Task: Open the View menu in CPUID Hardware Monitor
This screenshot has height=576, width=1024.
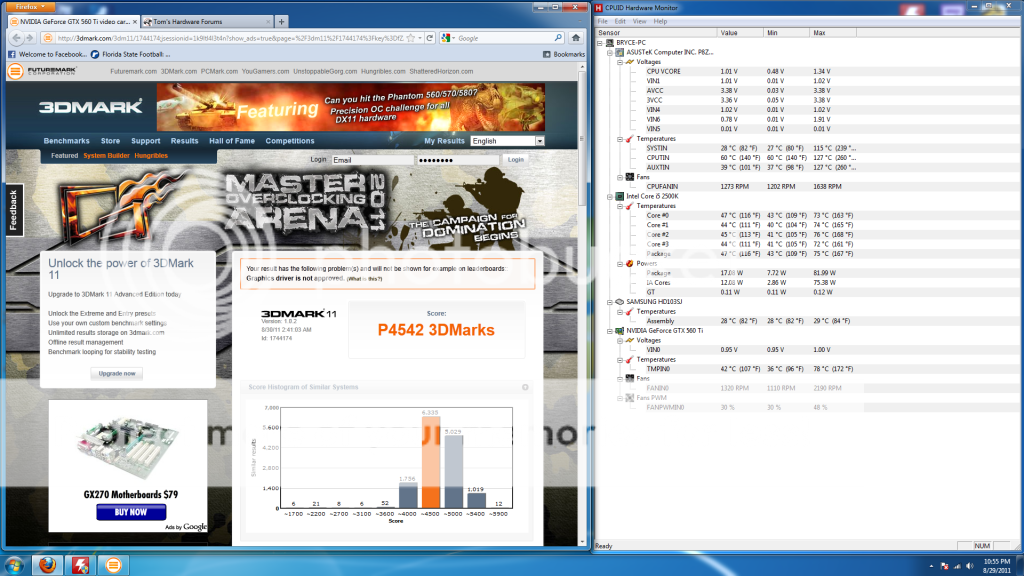Action: 640,20
